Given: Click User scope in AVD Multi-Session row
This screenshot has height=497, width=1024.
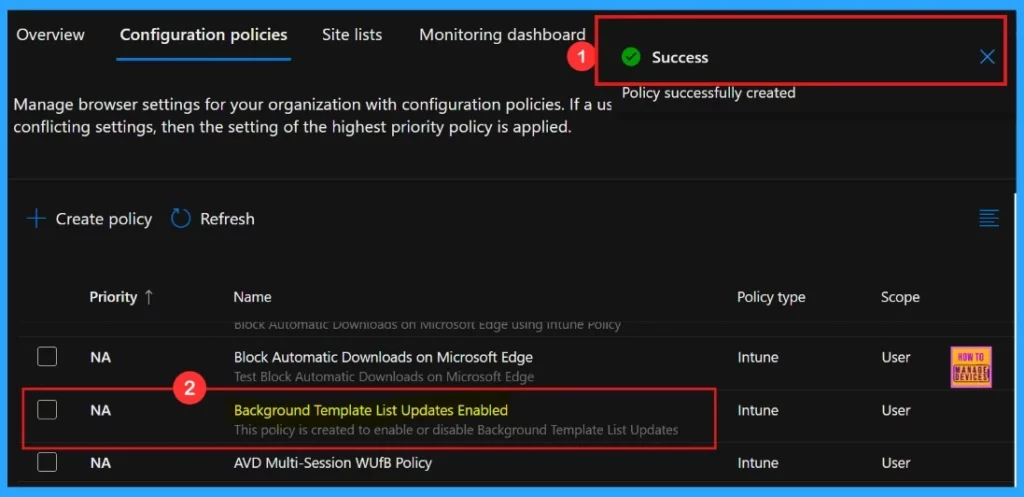Looking at the screenshot, I should [895, 463].
